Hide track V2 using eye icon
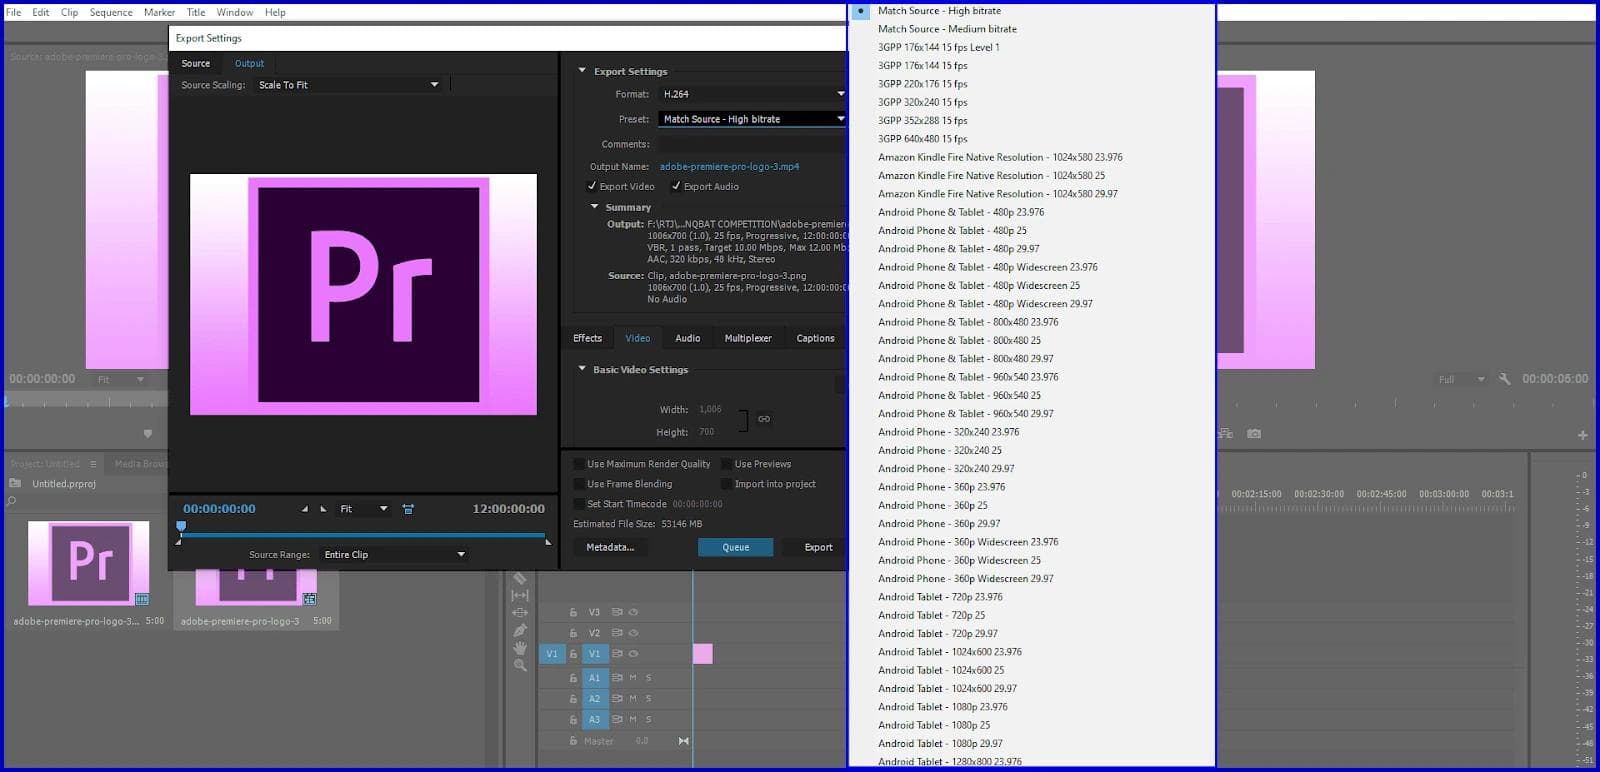1600x772 pixels. coord(633,633)
